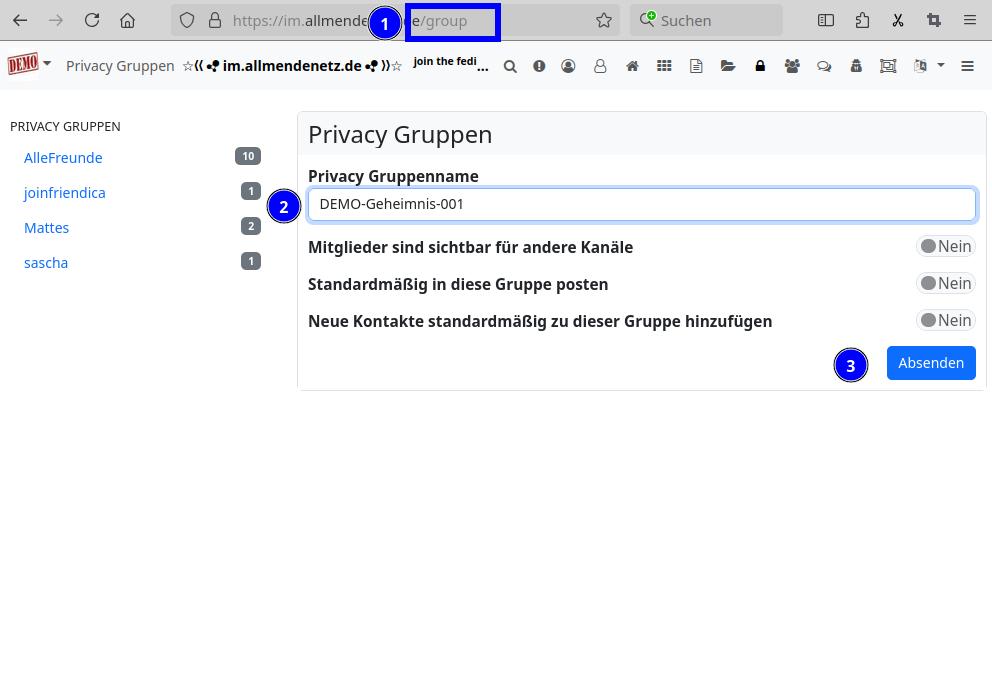
Task: Open the language dropdown arrow in navbar
Action: (940, 66)
